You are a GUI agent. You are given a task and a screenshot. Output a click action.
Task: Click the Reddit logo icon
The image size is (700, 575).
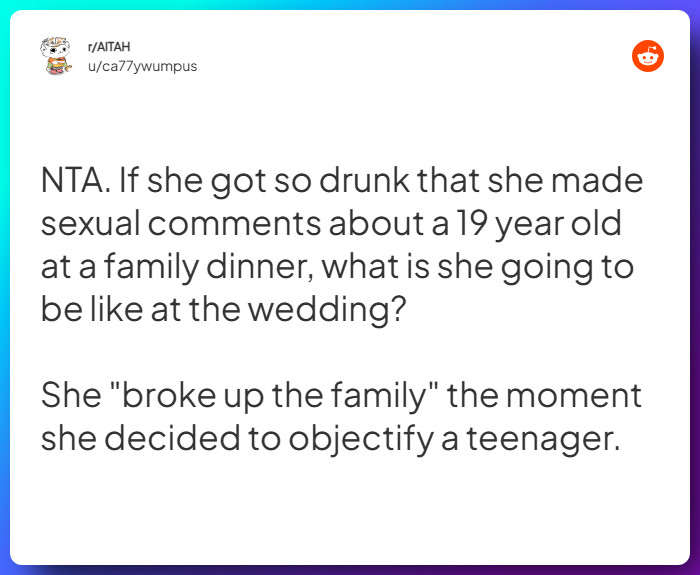[648, 57]
